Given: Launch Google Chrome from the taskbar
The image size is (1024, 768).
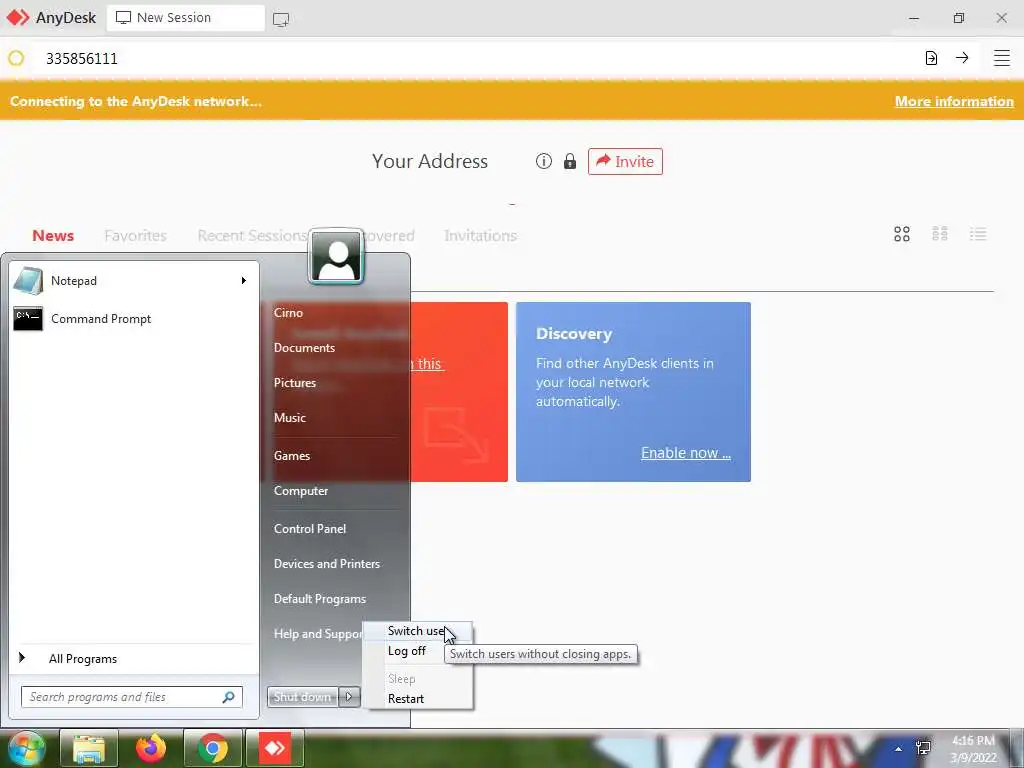Looking at the screenshot, I should (212, 749).
